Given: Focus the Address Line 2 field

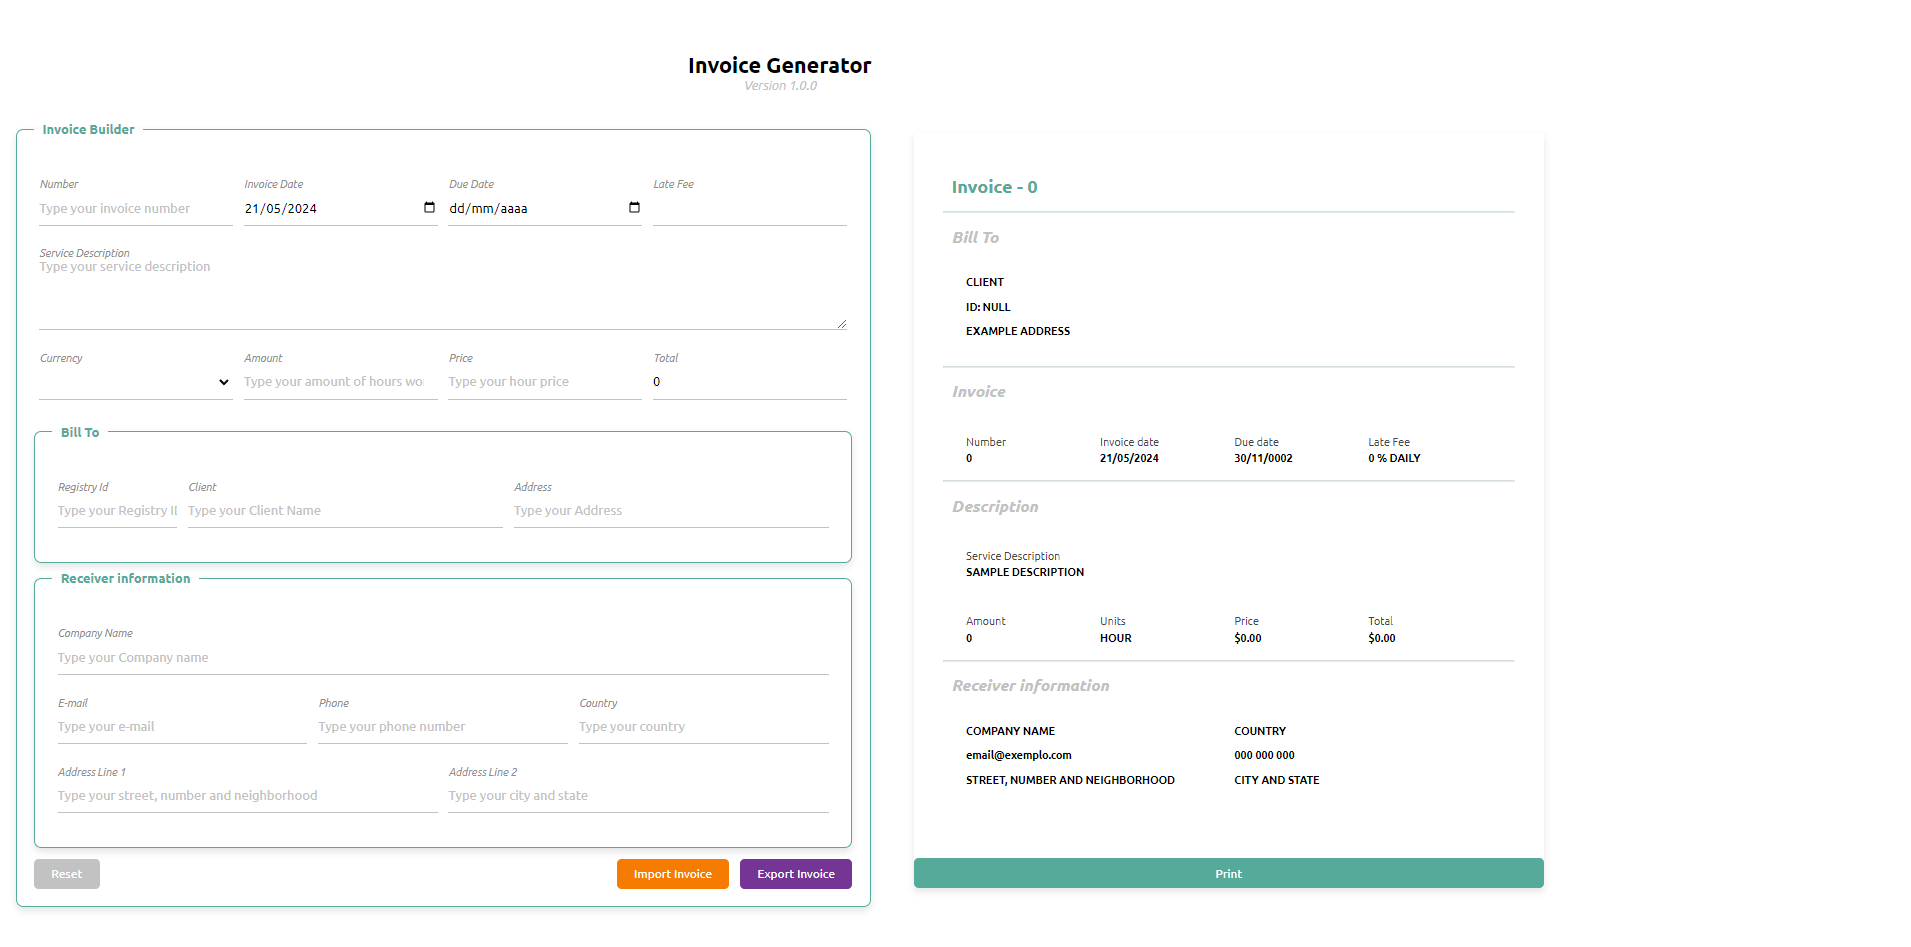Looking at the screenshot, I should [638, 796].
